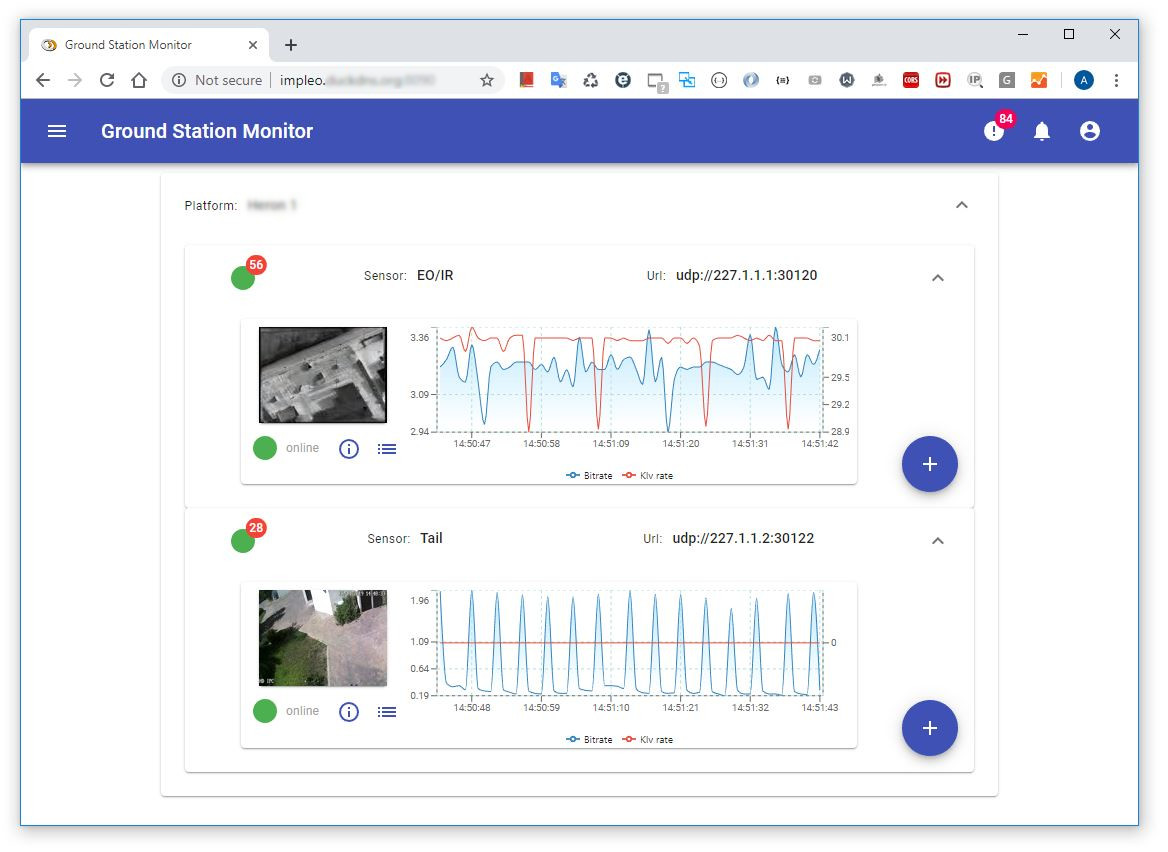This screenshot has width=1168, height=852.
Task: Collapse the Tail sensor card
Action: [937, 540]
